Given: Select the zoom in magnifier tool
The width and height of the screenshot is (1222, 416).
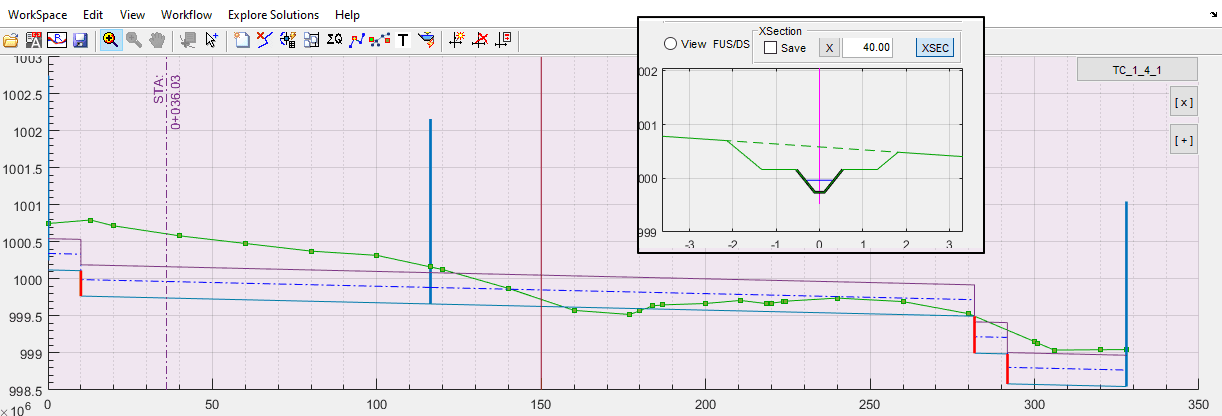Looking at the screenshot, I should (x=110, y=40).
